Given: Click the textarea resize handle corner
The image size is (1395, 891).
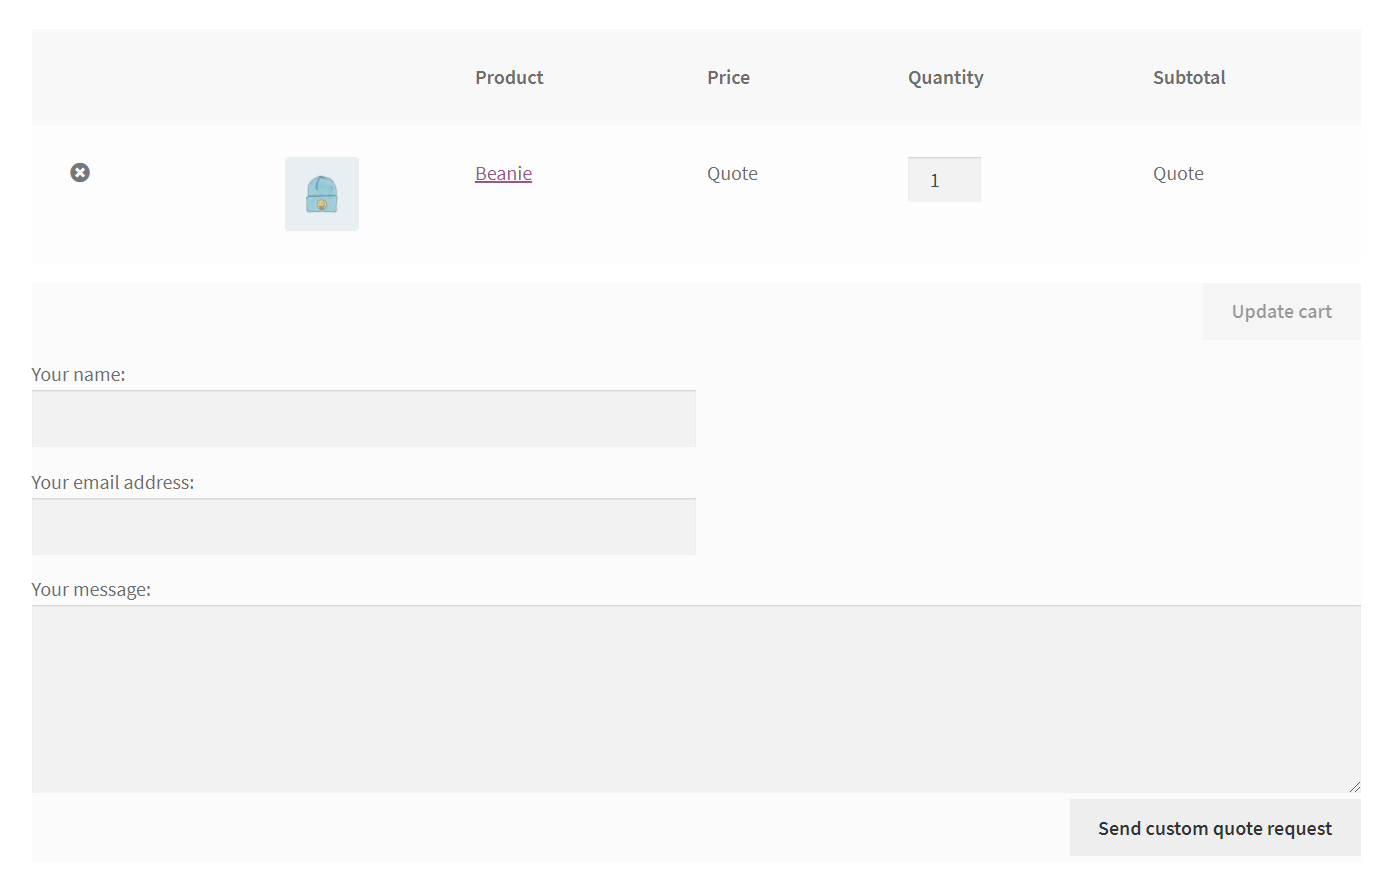Looking at the screenshot, I should pyautogui.click(x=1356, y=787).
